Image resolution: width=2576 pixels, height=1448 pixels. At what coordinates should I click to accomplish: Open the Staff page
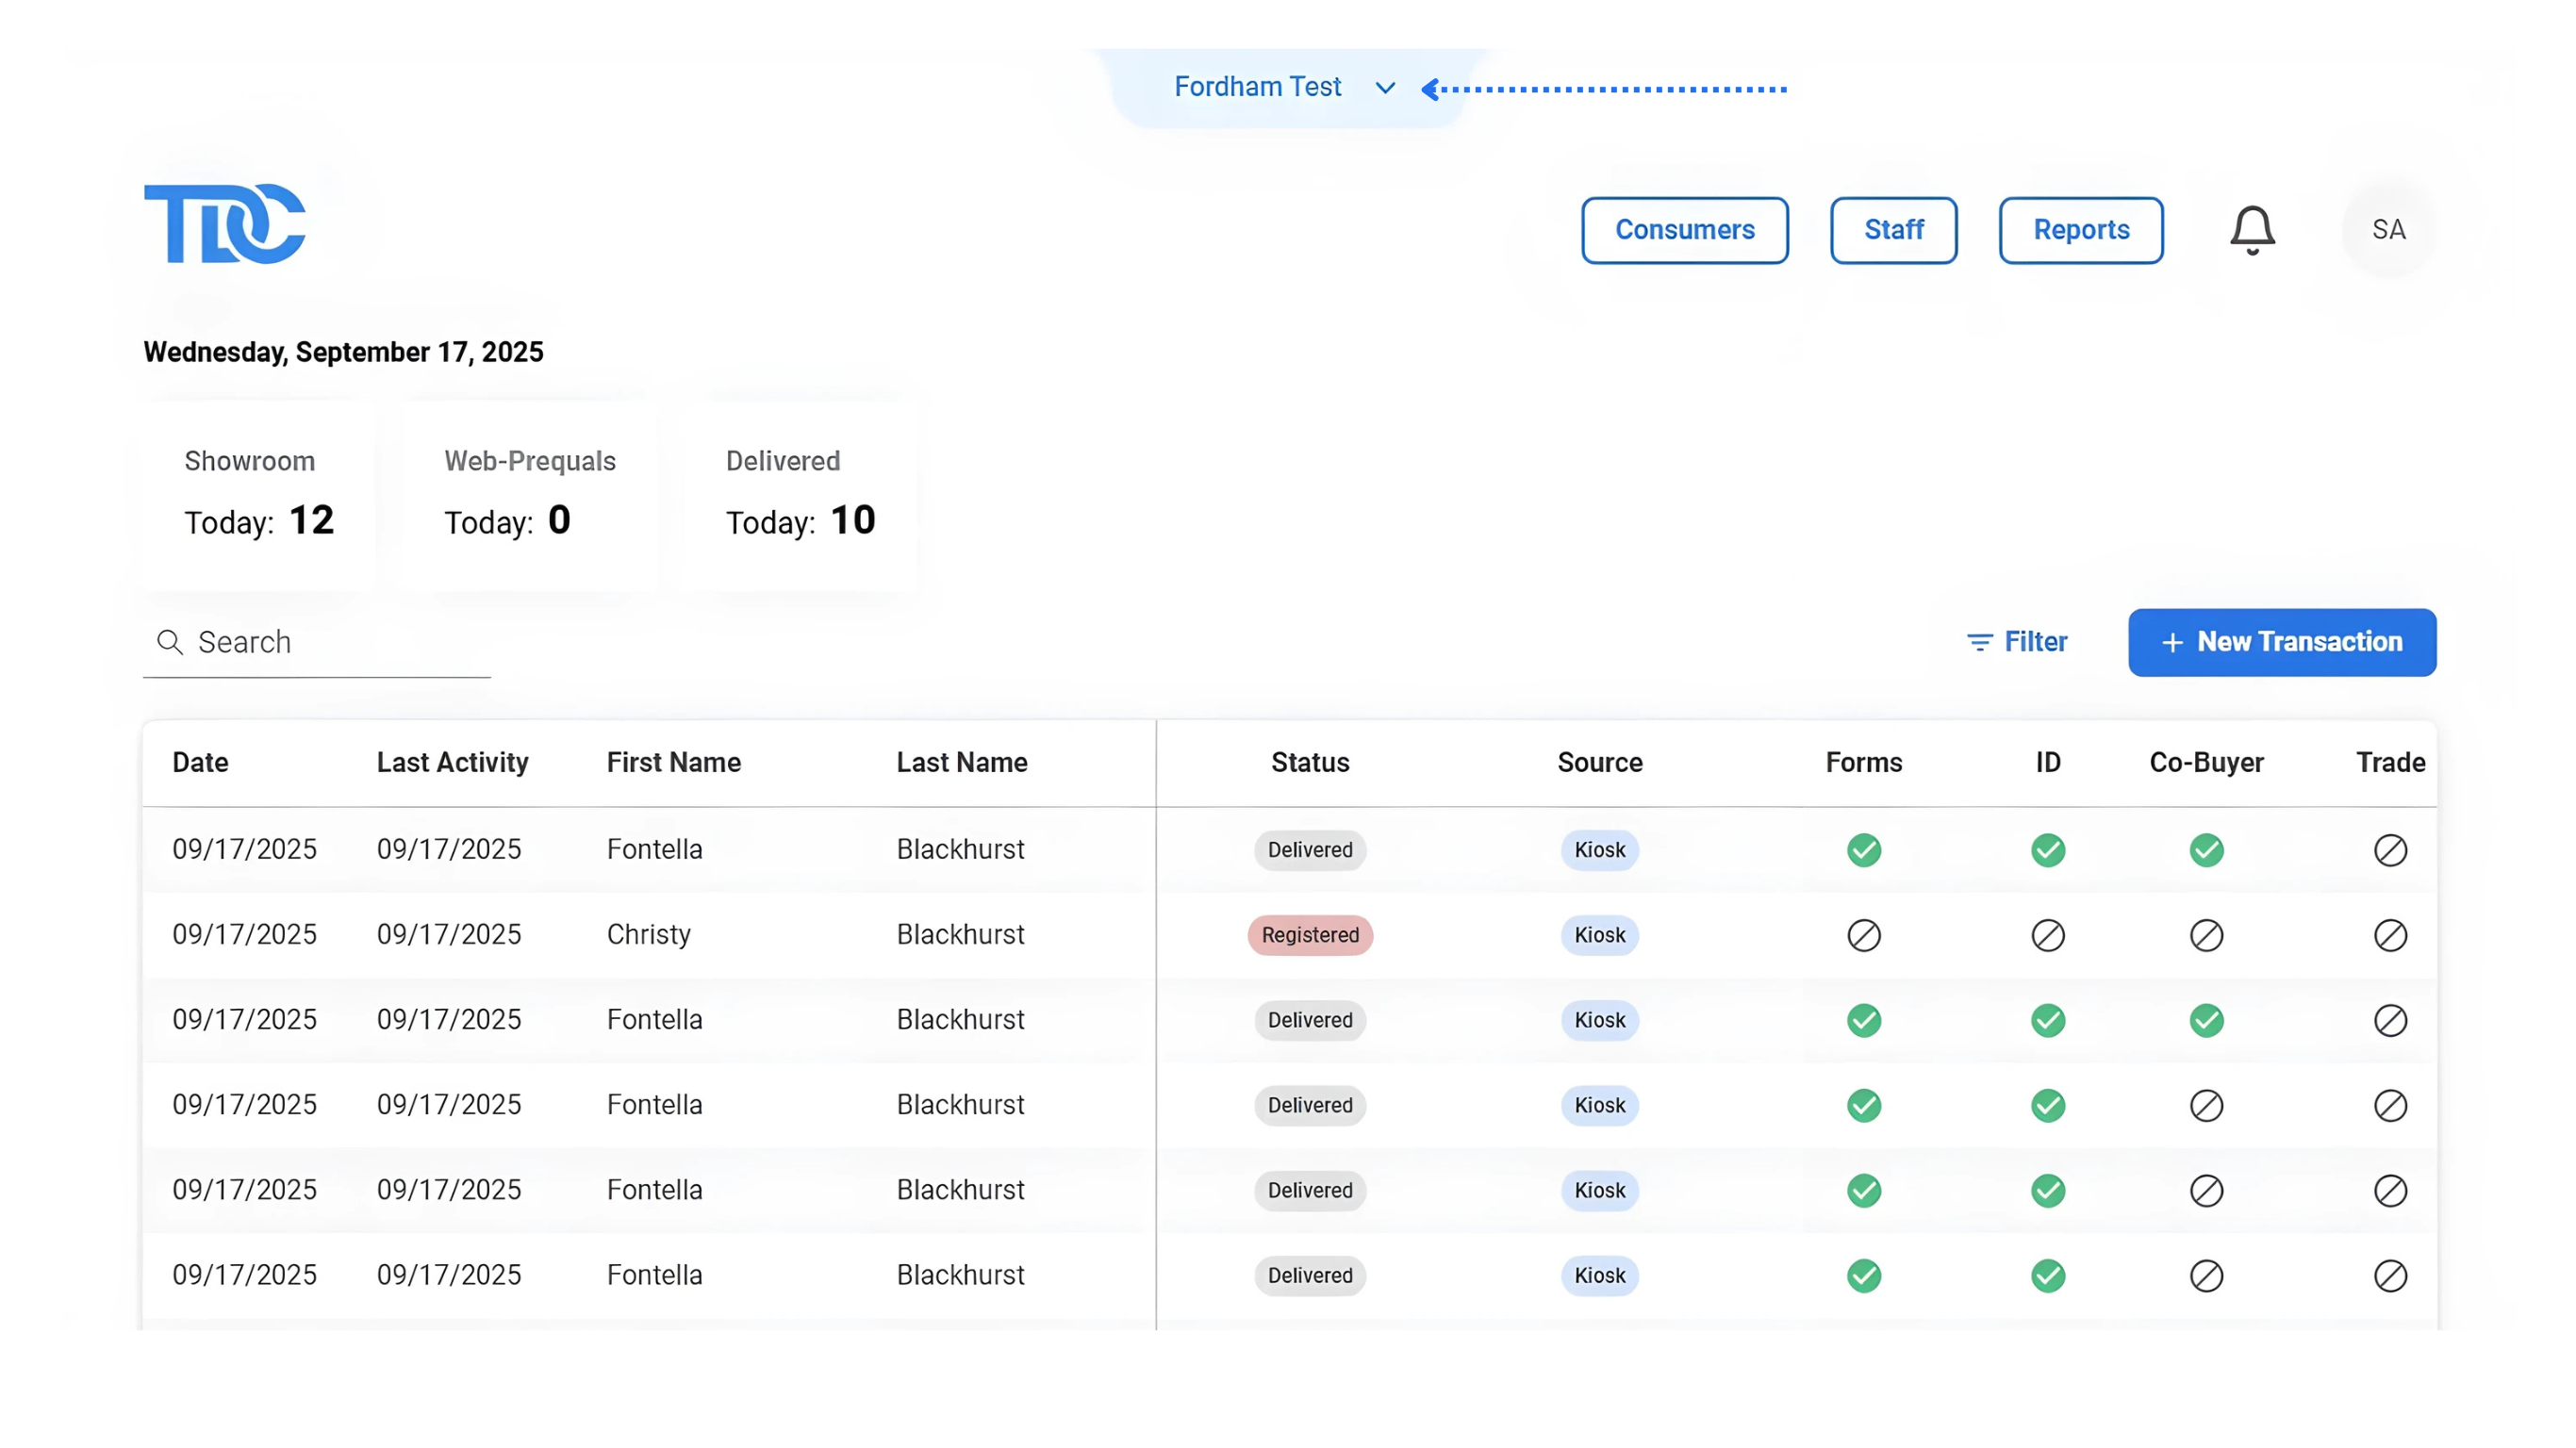(x=1893, y=230)
